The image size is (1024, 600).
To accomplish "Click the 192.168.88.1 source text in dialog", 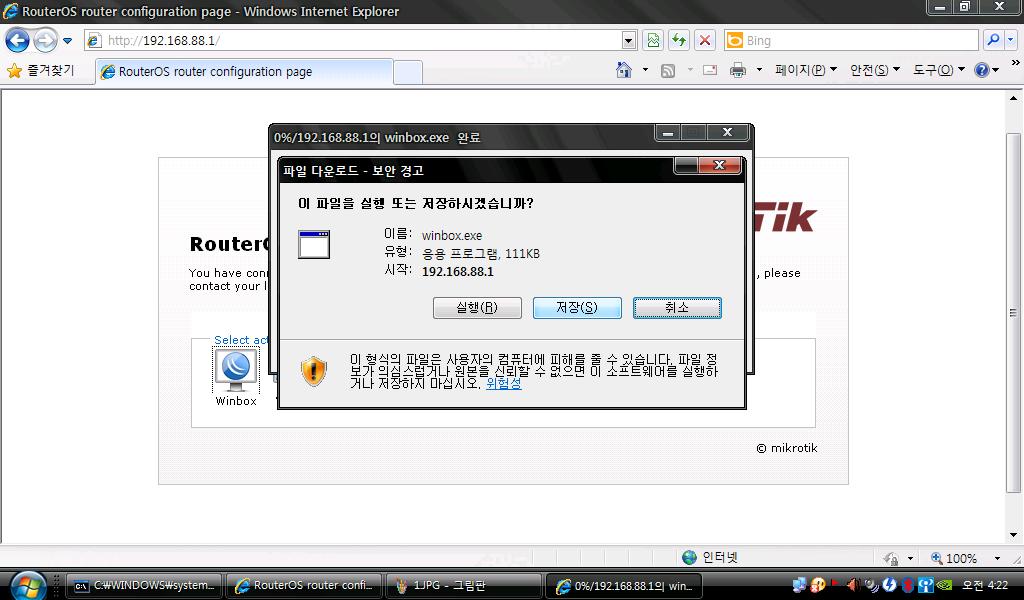I will [x=458, y=272].
